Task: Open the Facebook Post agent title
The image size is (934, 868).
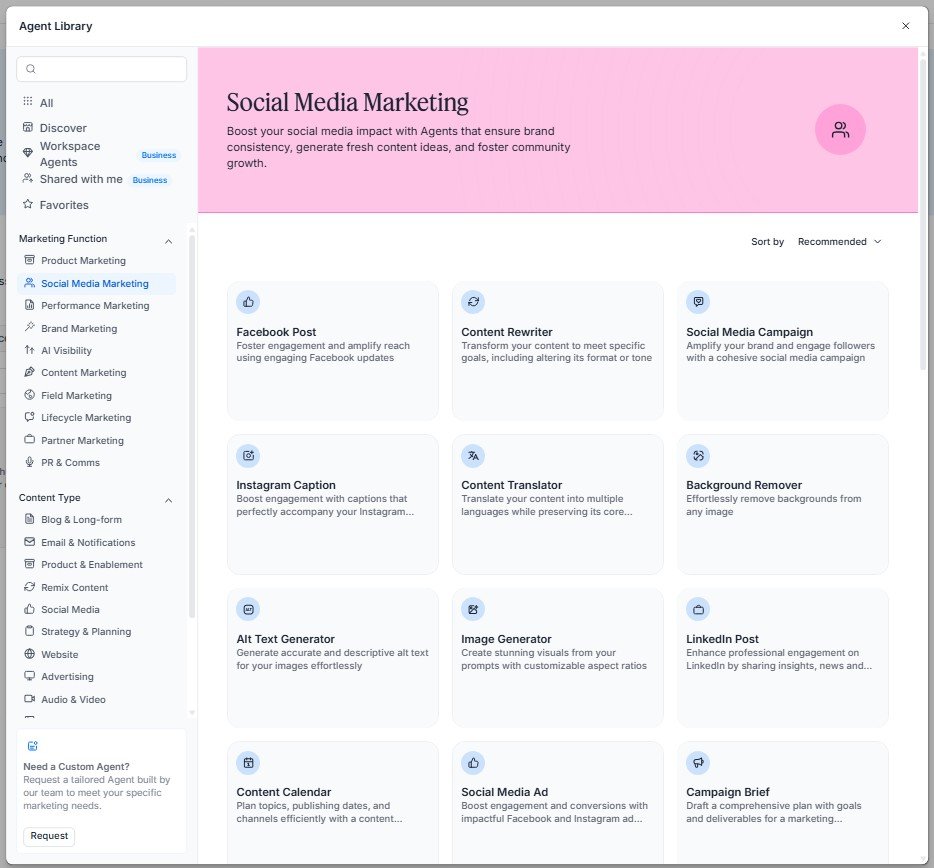Action: click(x=276, y=332)
